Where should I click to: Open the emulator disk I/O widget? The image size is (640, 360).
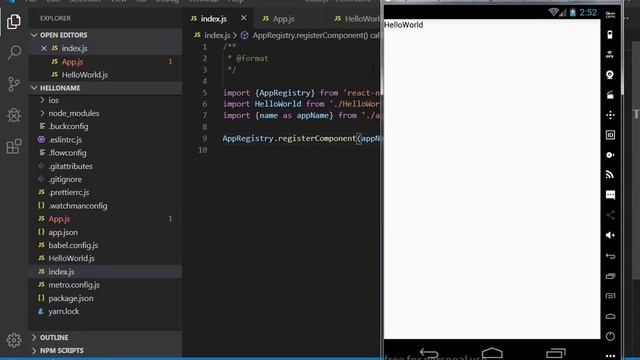click(610, 155)
